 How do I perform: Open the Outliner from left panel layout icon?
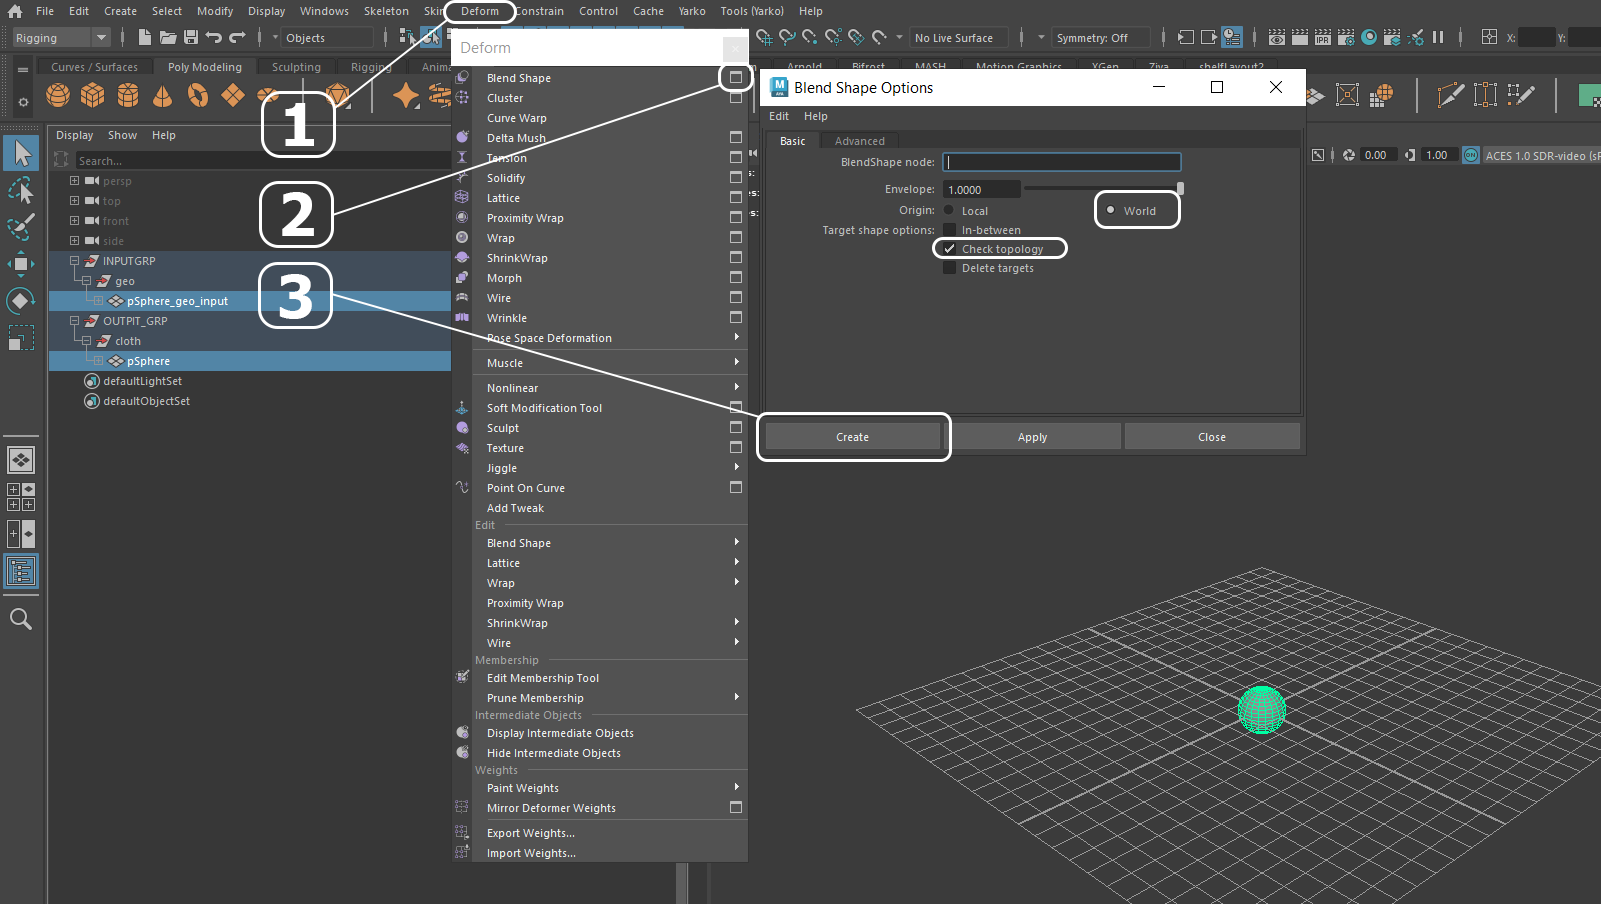pos(20,571)
